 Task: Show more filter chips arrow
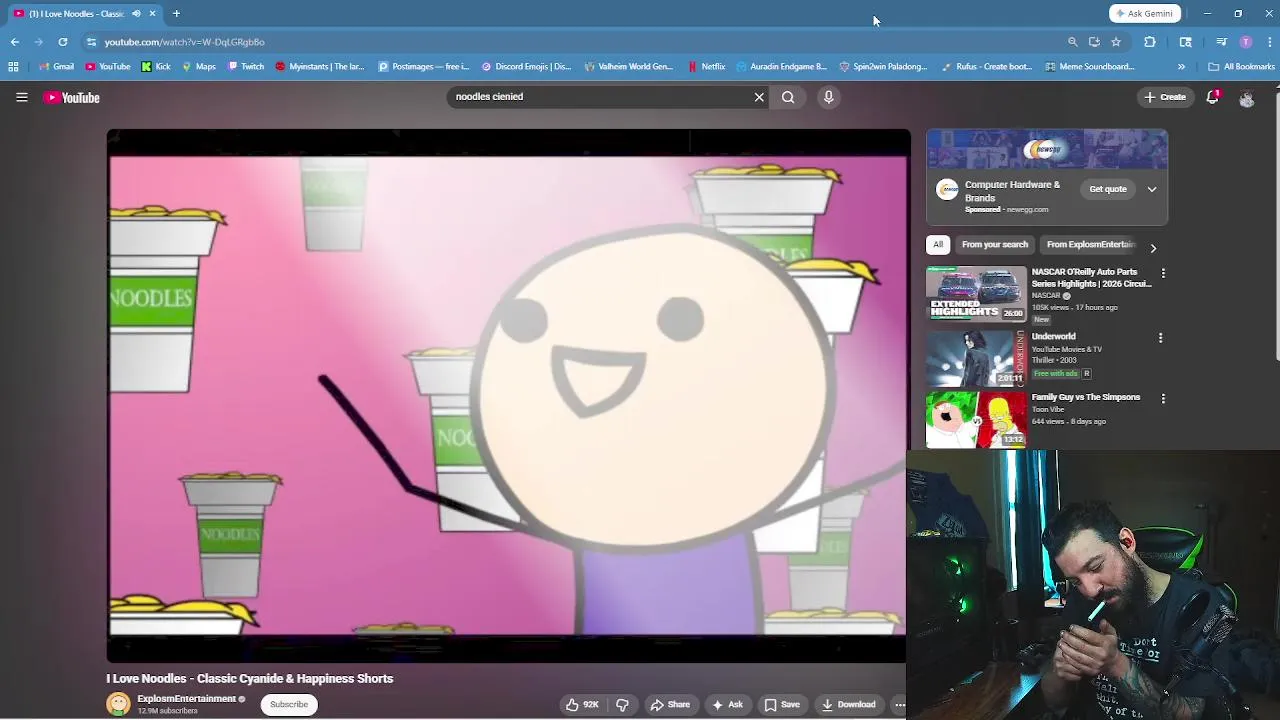1153,248
